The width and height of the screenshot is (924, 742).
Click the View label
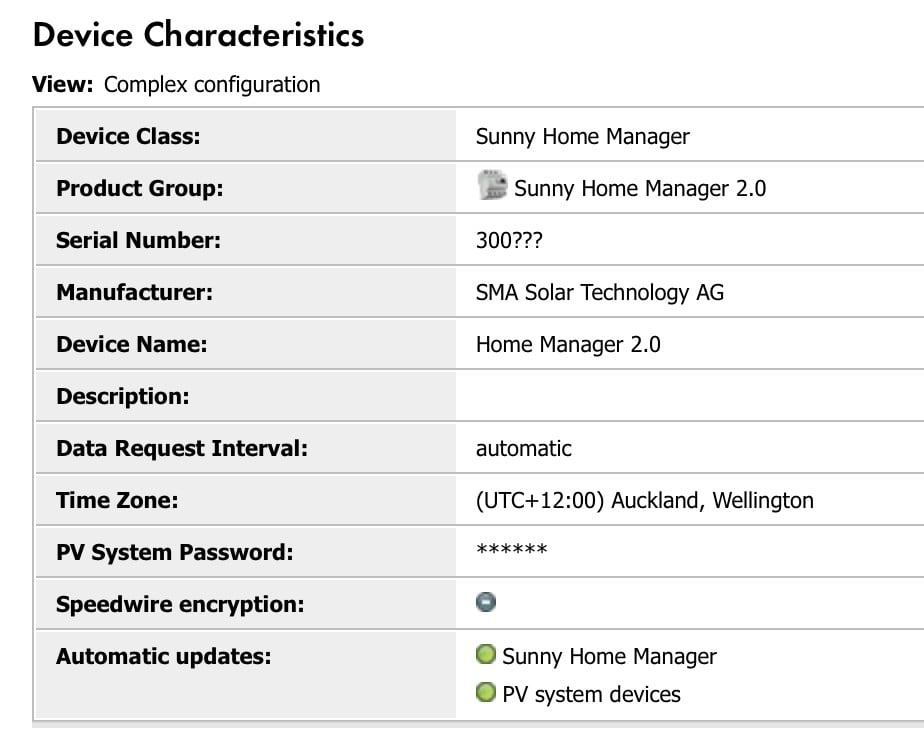[x=63, y=85]
